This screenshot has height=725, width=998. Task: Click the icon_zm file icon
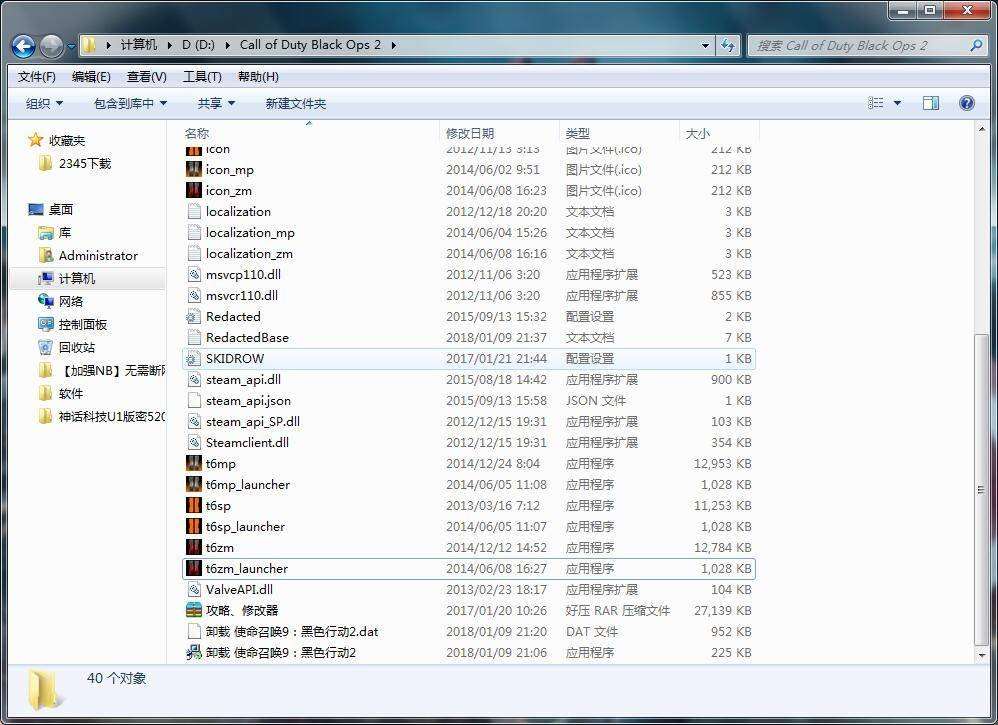193,190
